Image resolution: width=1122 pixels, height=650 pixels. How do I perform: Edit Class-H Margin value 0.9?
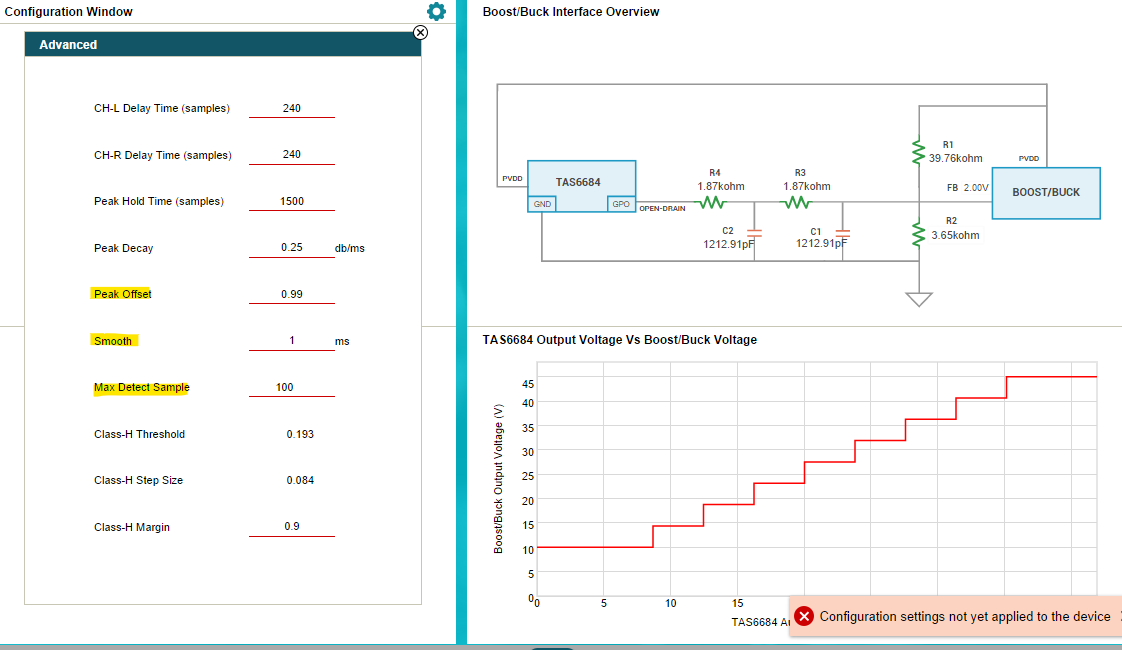coord(292,526)
